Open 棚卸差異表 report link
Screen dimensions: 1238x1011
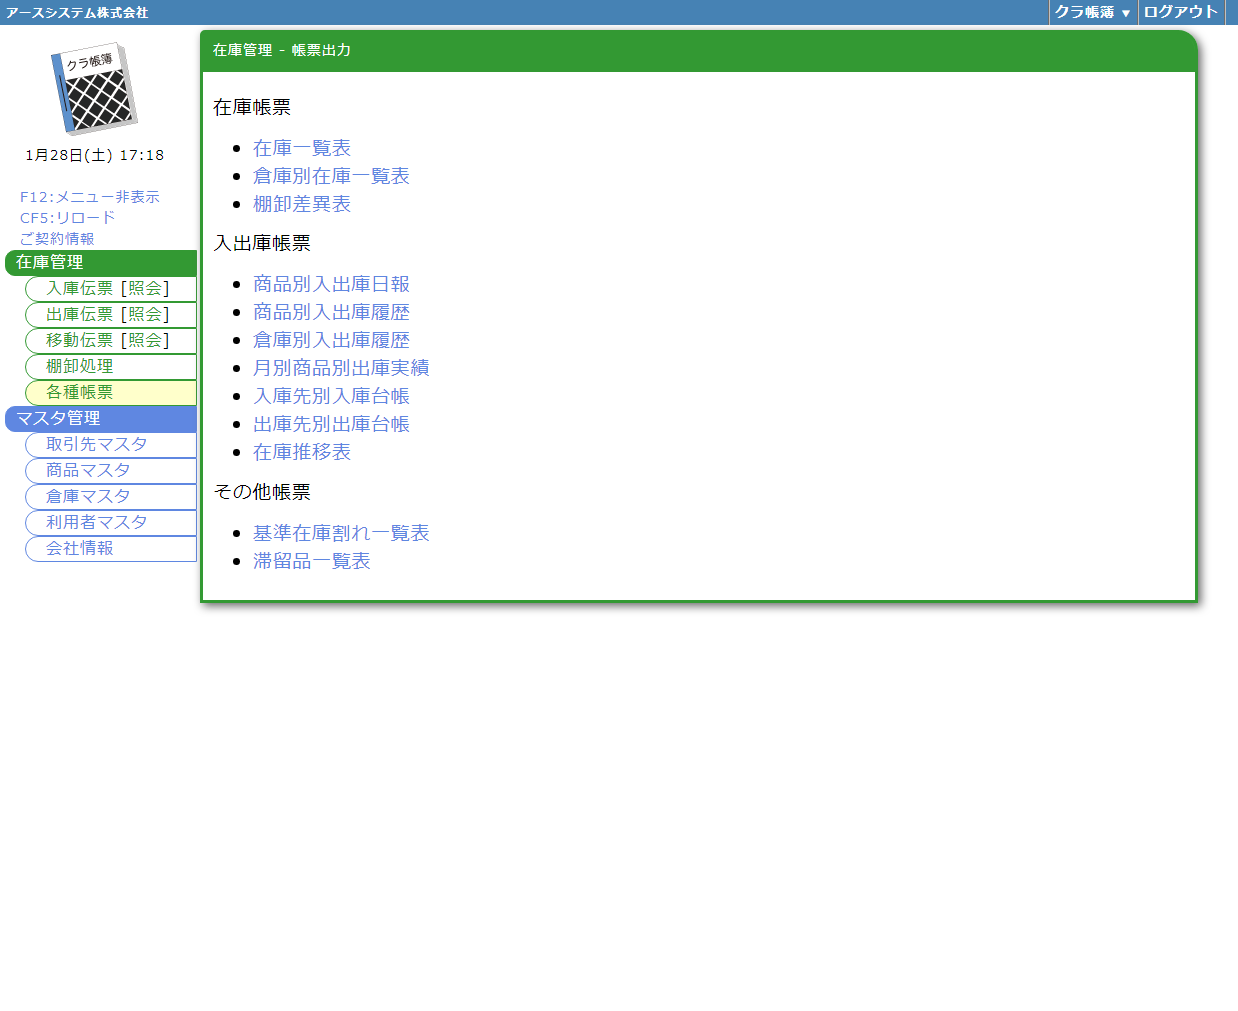pos(302,204)
